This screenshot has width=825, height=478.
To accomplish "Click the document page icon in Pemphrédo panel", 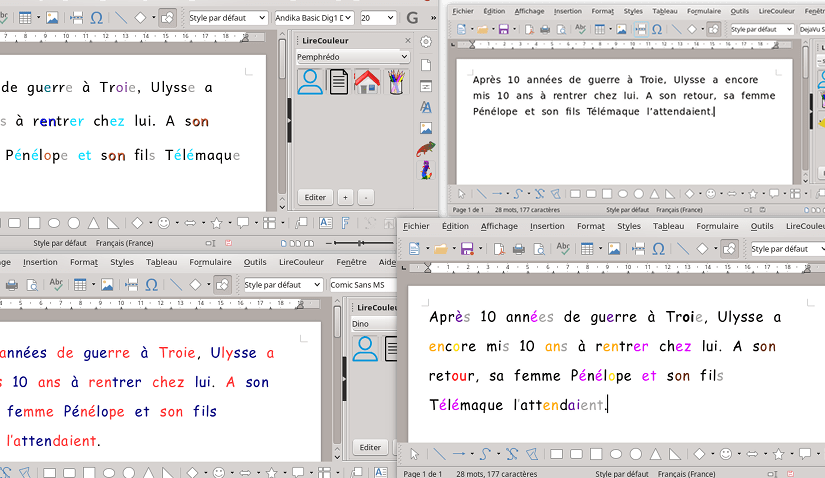I will pyautogui.click(x=339, y=81).
